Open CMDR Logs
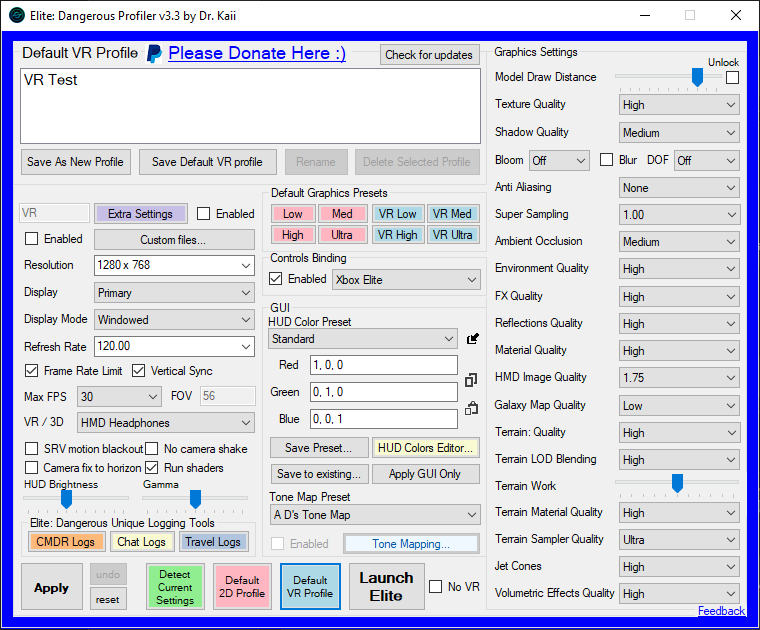Image resolution: width=760 pixels, height=630 pixels. 66,542
